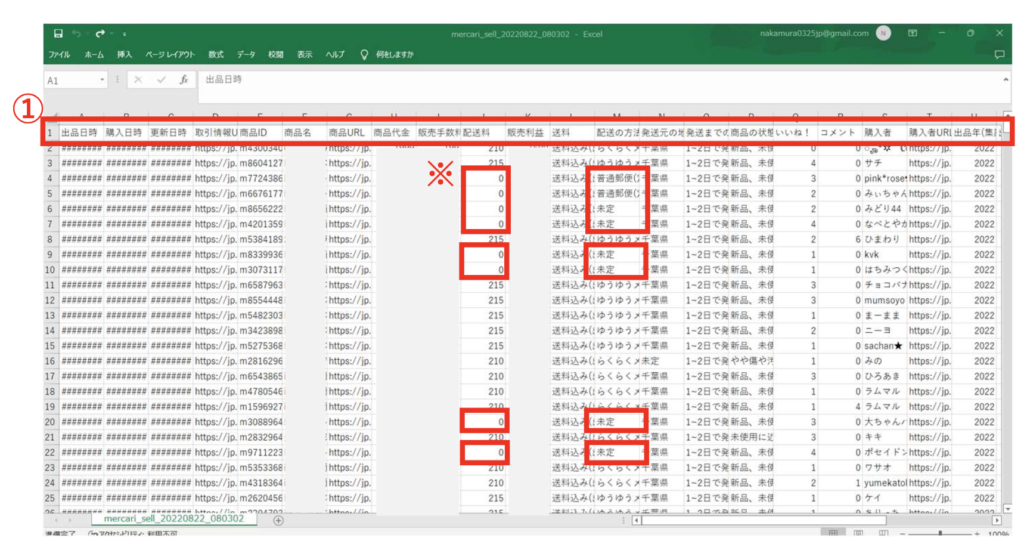Open the ファイル menu

(59, 54)
